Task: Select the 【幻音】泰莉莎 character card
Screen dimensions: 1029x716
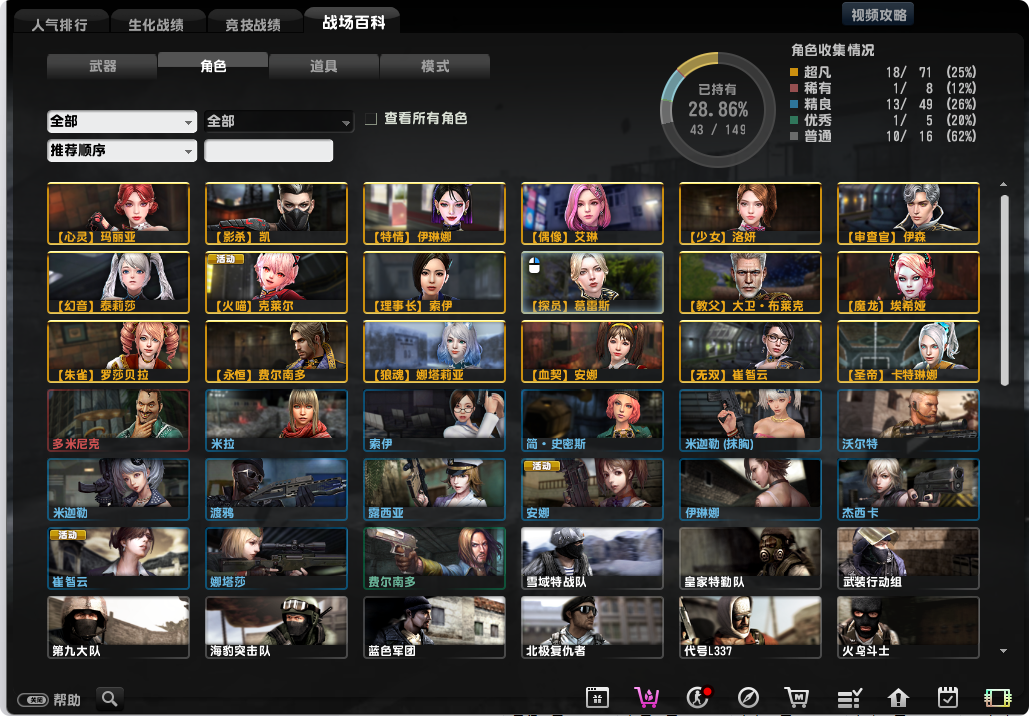Action: tap(119, 282)
